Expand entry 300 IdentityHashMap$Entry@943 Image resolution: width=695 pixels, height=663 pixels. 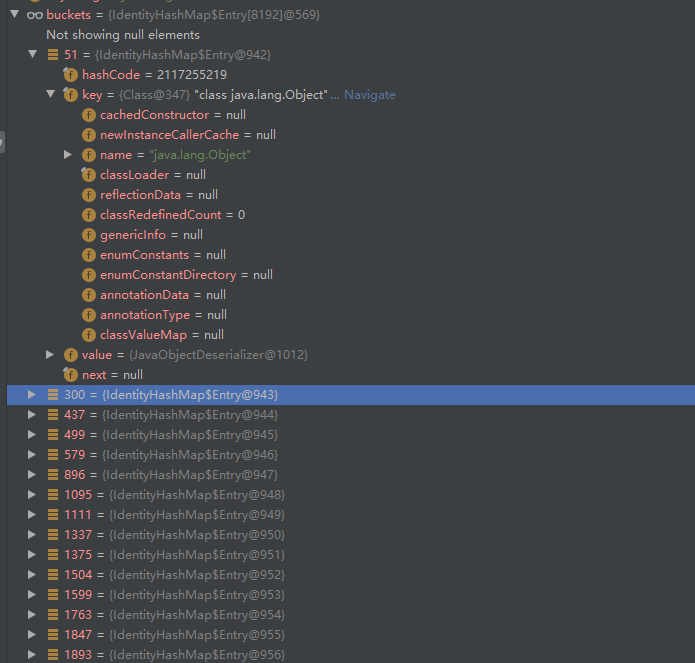tap(32, 394)
